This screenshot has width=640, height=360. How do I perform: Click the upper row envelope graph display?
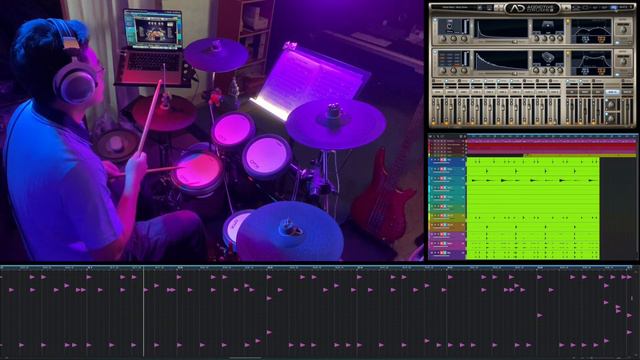501,29
